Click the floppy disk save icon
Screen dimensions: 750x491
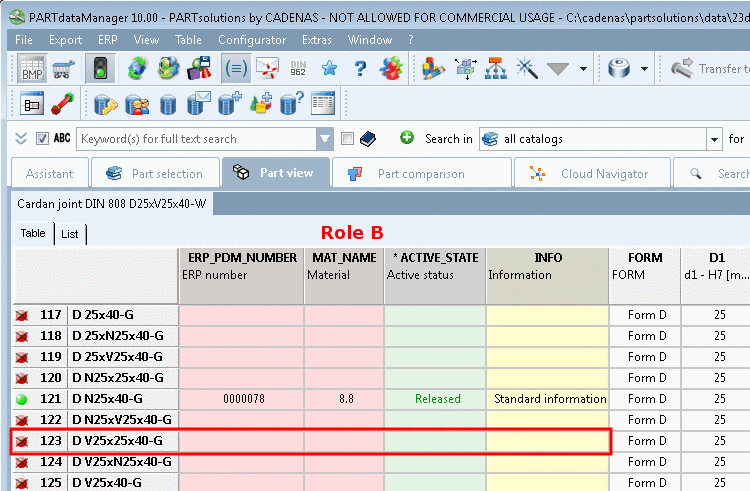click(x=199, y=69)
